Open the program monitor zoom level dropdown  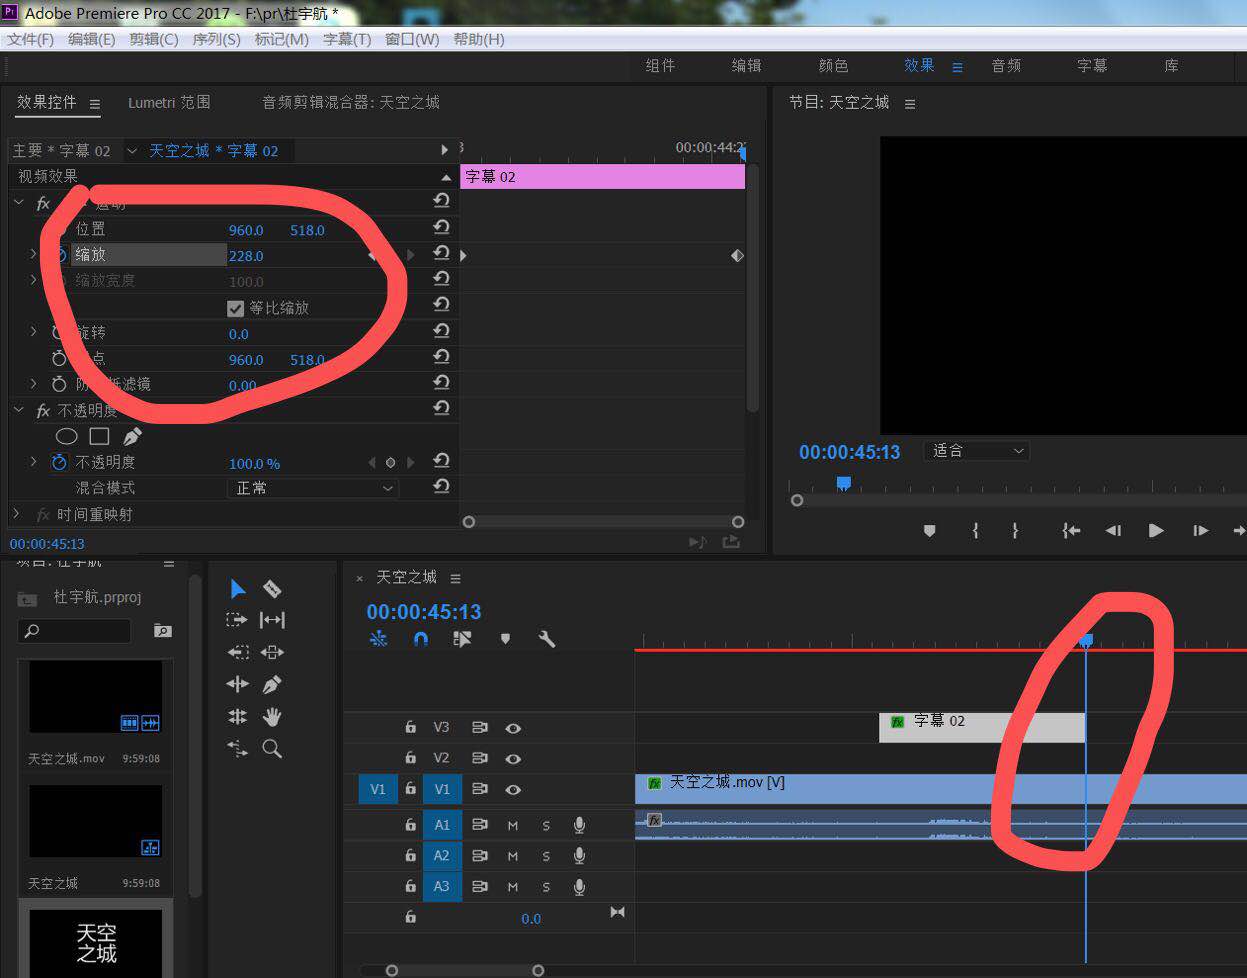977,451
